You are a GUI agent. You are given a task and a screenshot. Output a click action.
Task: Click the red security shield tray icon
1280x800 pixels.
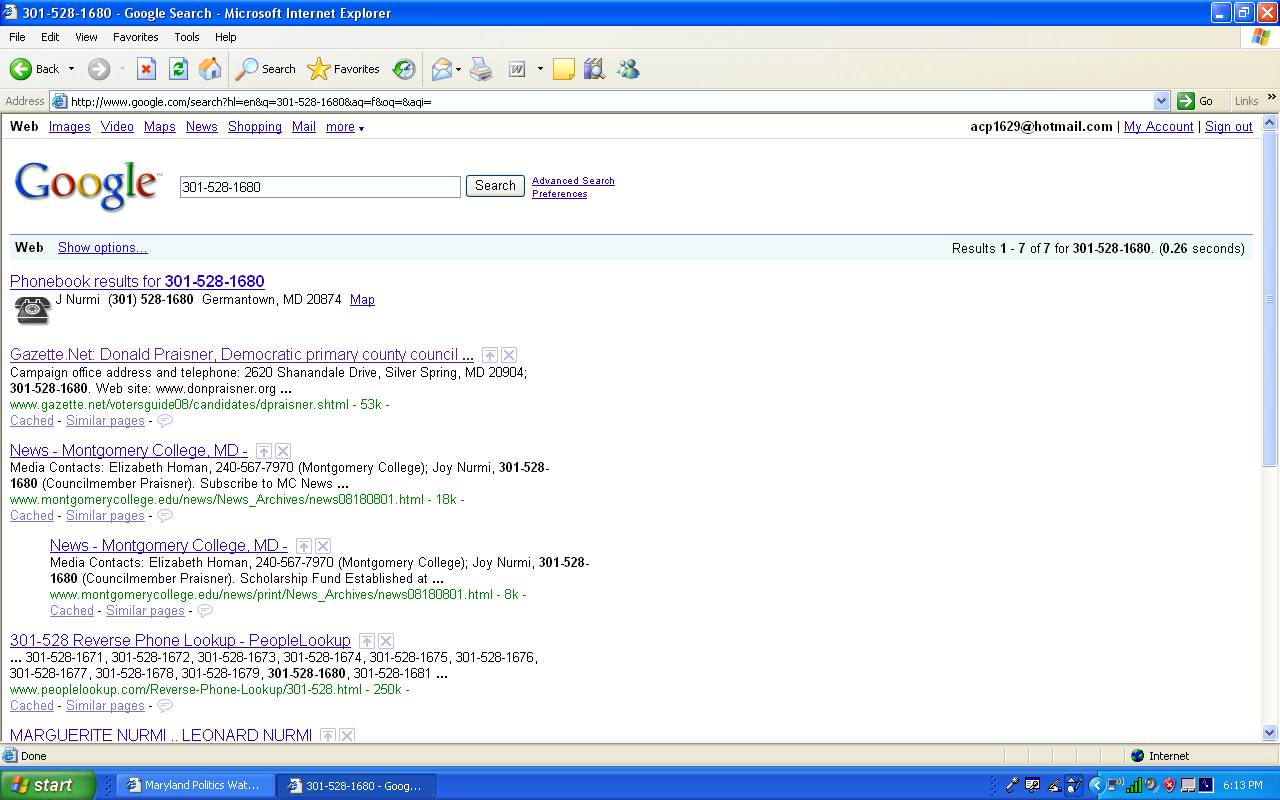coord(1170,785)
